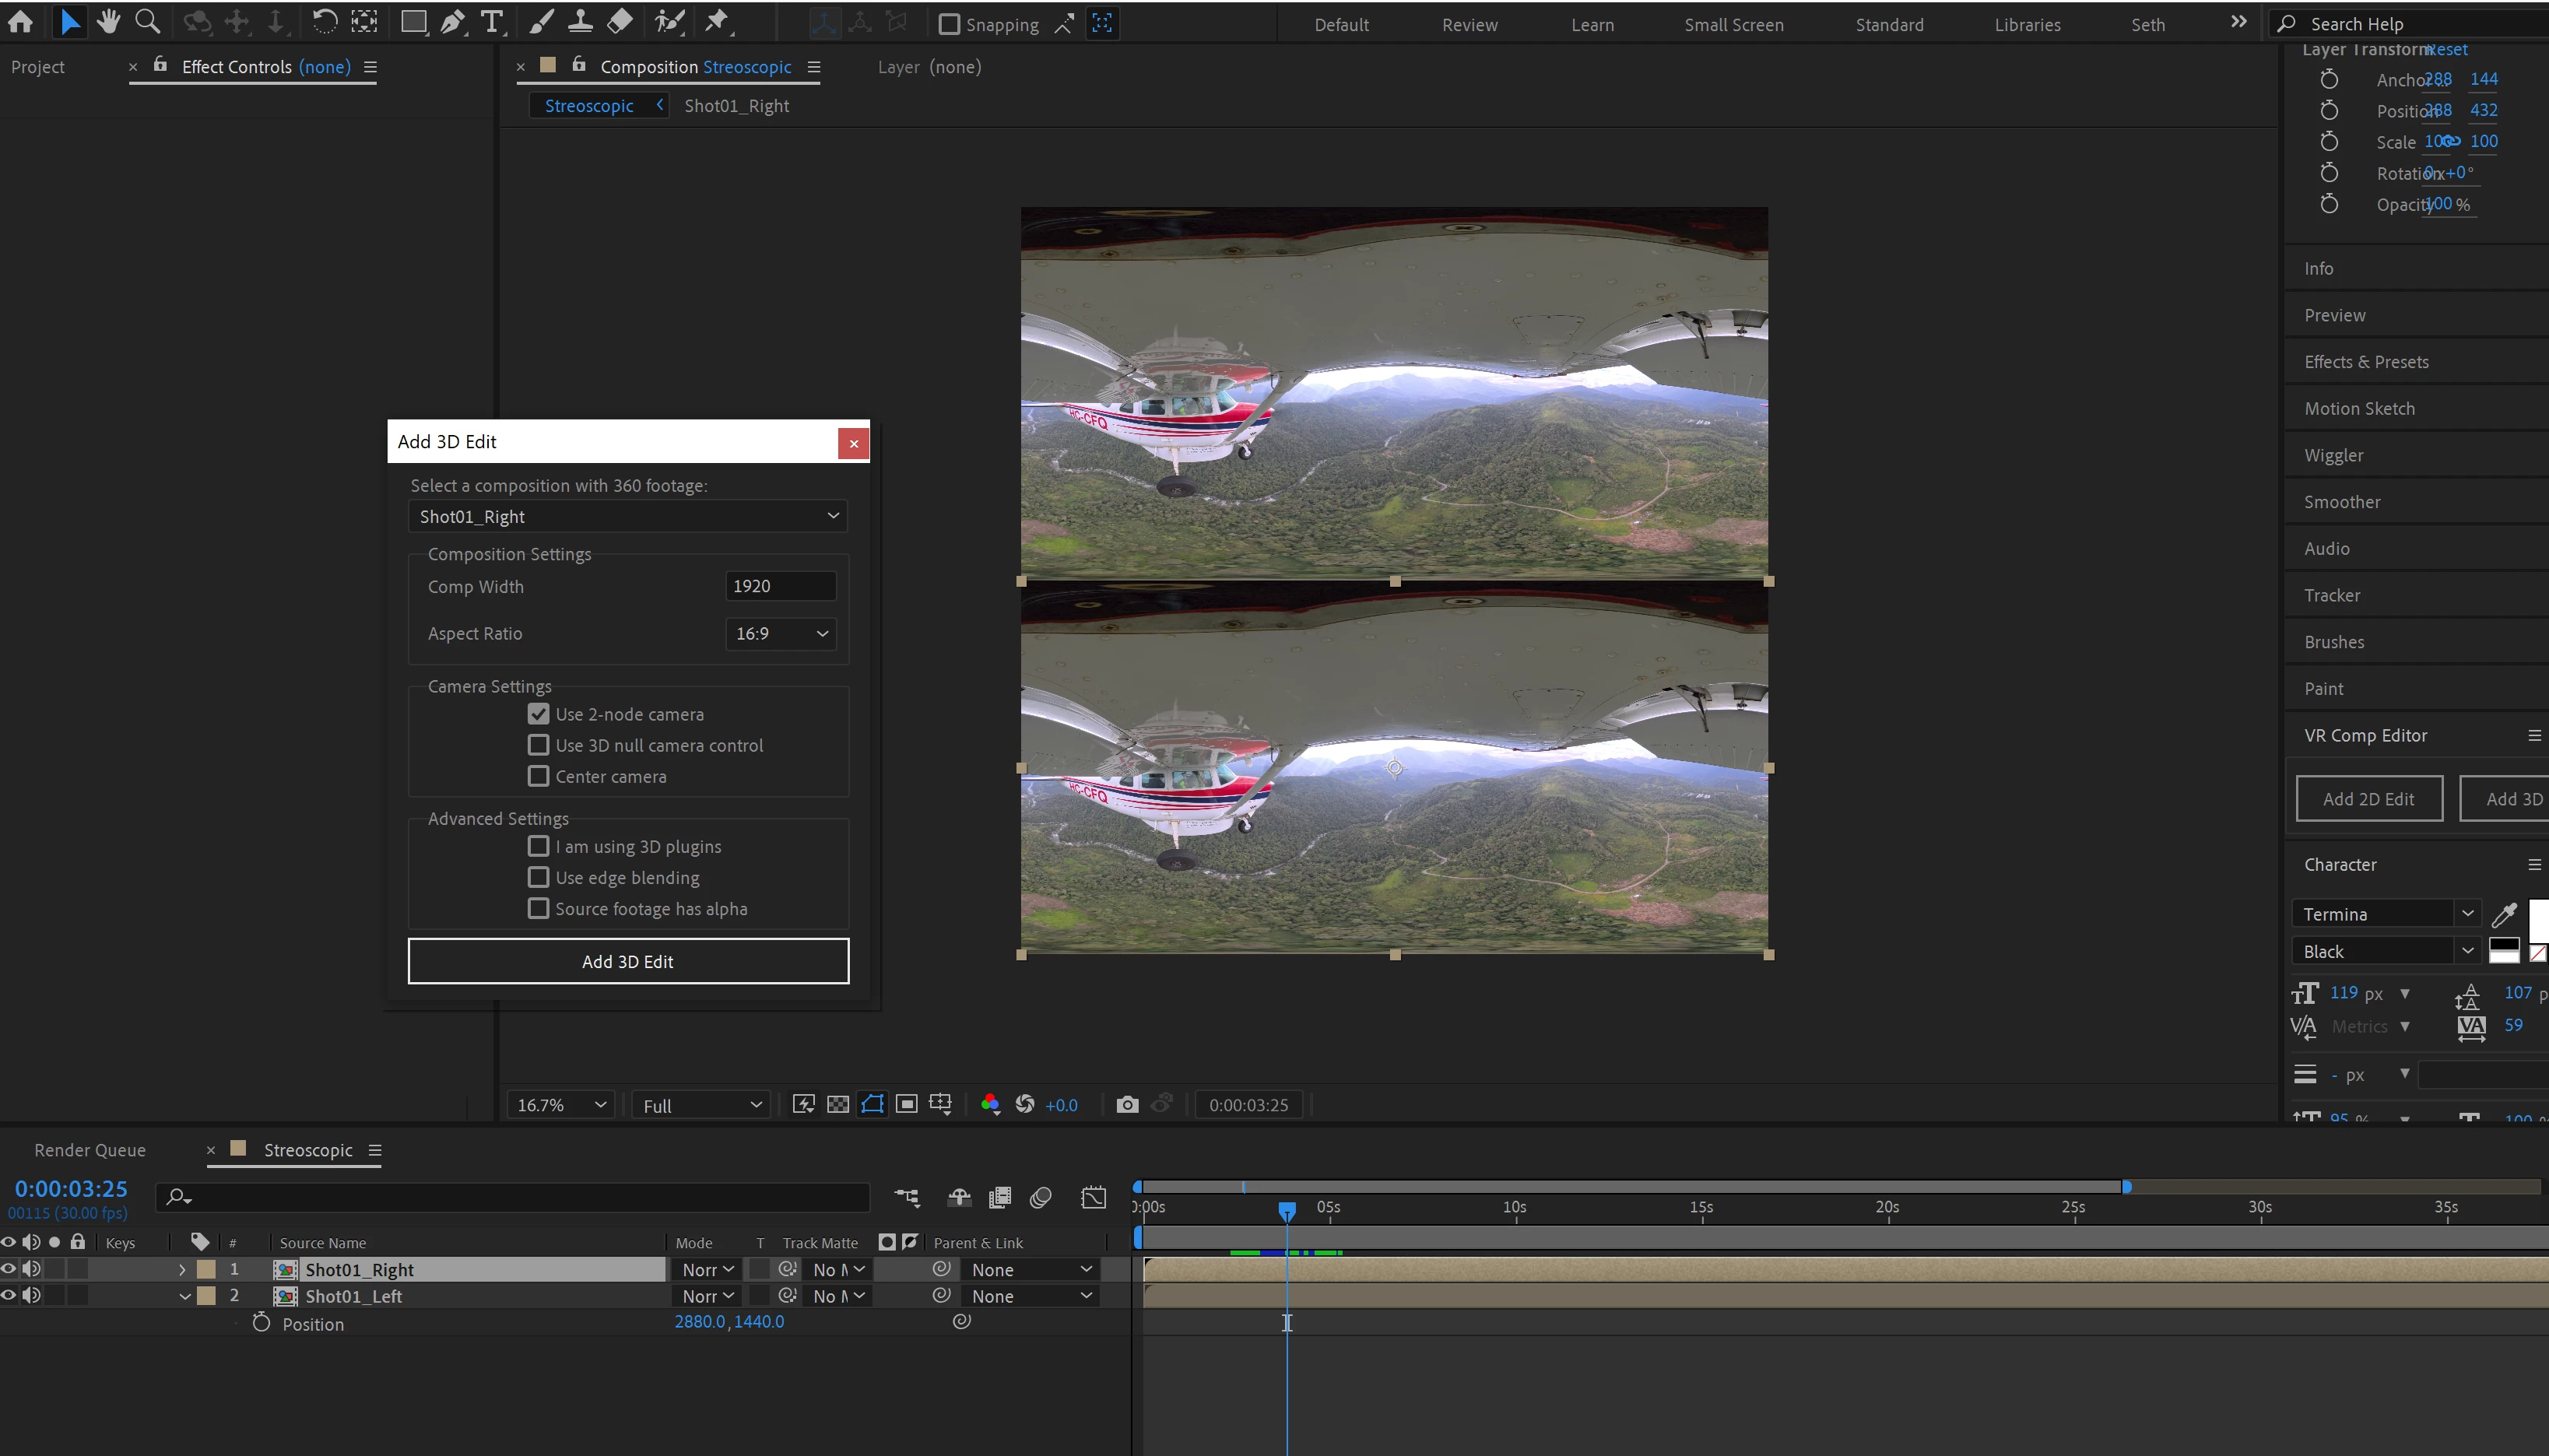
Task: Open the Shot01_Right composition dropdown
Action: point(628,516)
